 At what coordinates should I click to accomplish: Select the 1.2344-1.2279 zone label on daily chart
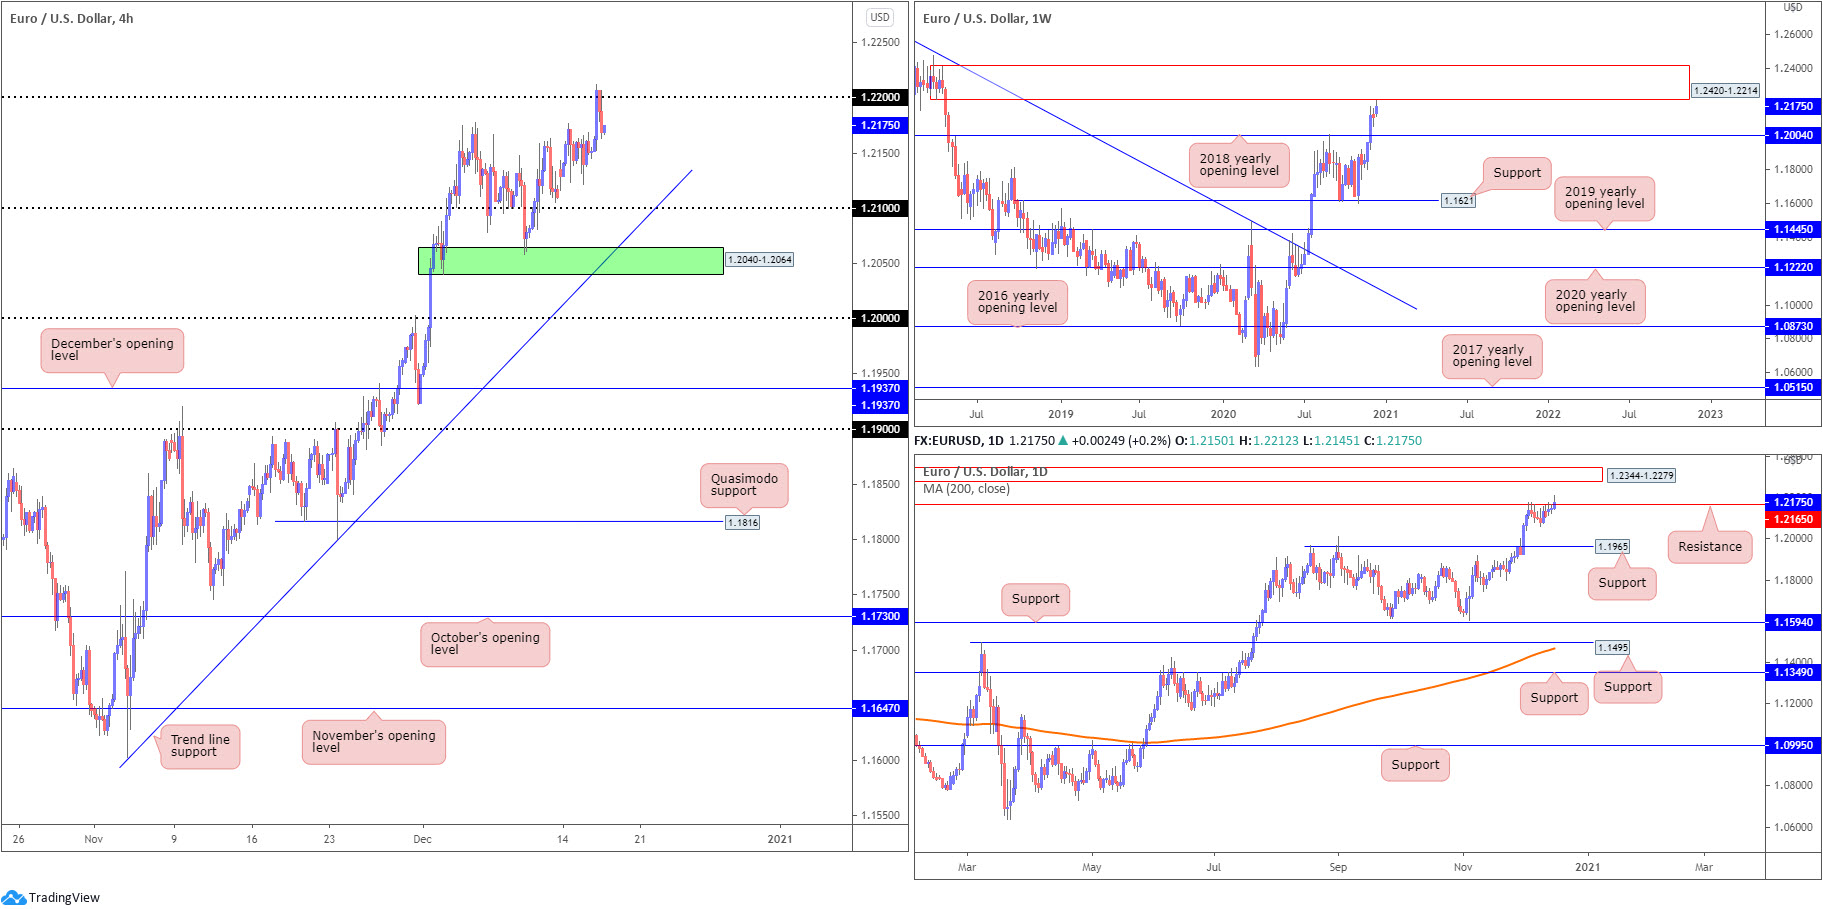click(x=1641, y=475)
